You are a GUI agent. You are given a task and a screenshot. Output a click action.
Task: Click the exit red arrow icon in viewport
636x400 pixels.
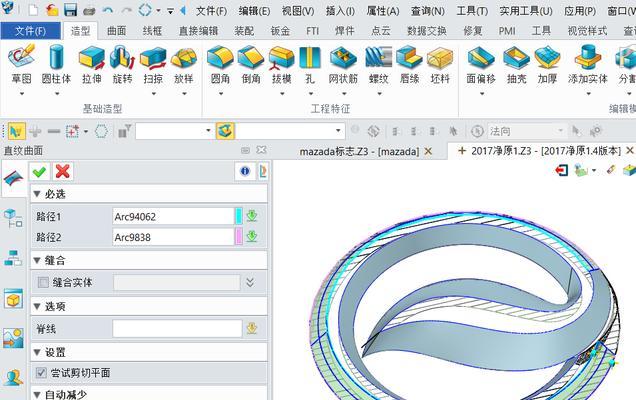[x=562, y=170]
